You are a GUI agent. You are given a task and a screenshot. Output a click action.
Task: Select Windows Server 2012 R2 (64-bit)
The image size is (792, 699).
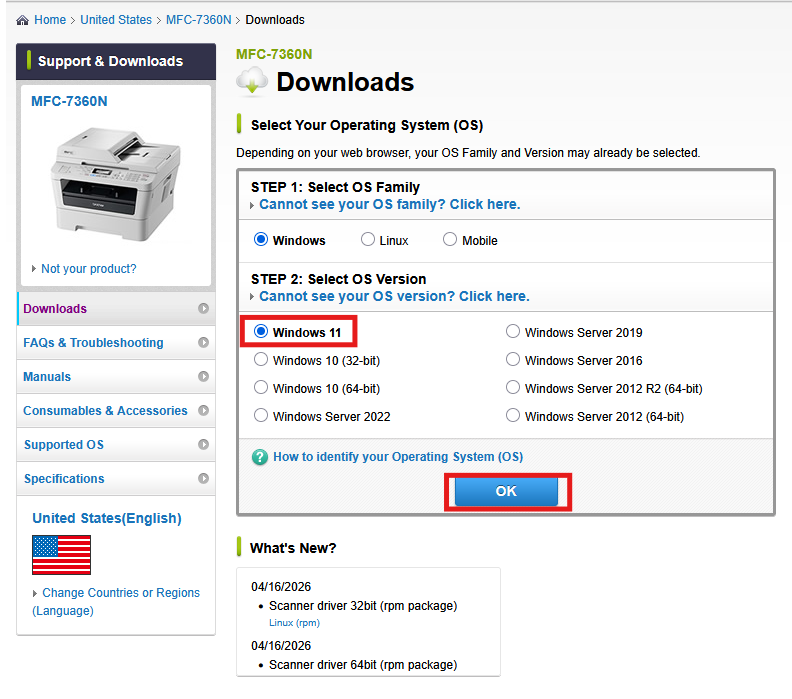pos(513,387)
